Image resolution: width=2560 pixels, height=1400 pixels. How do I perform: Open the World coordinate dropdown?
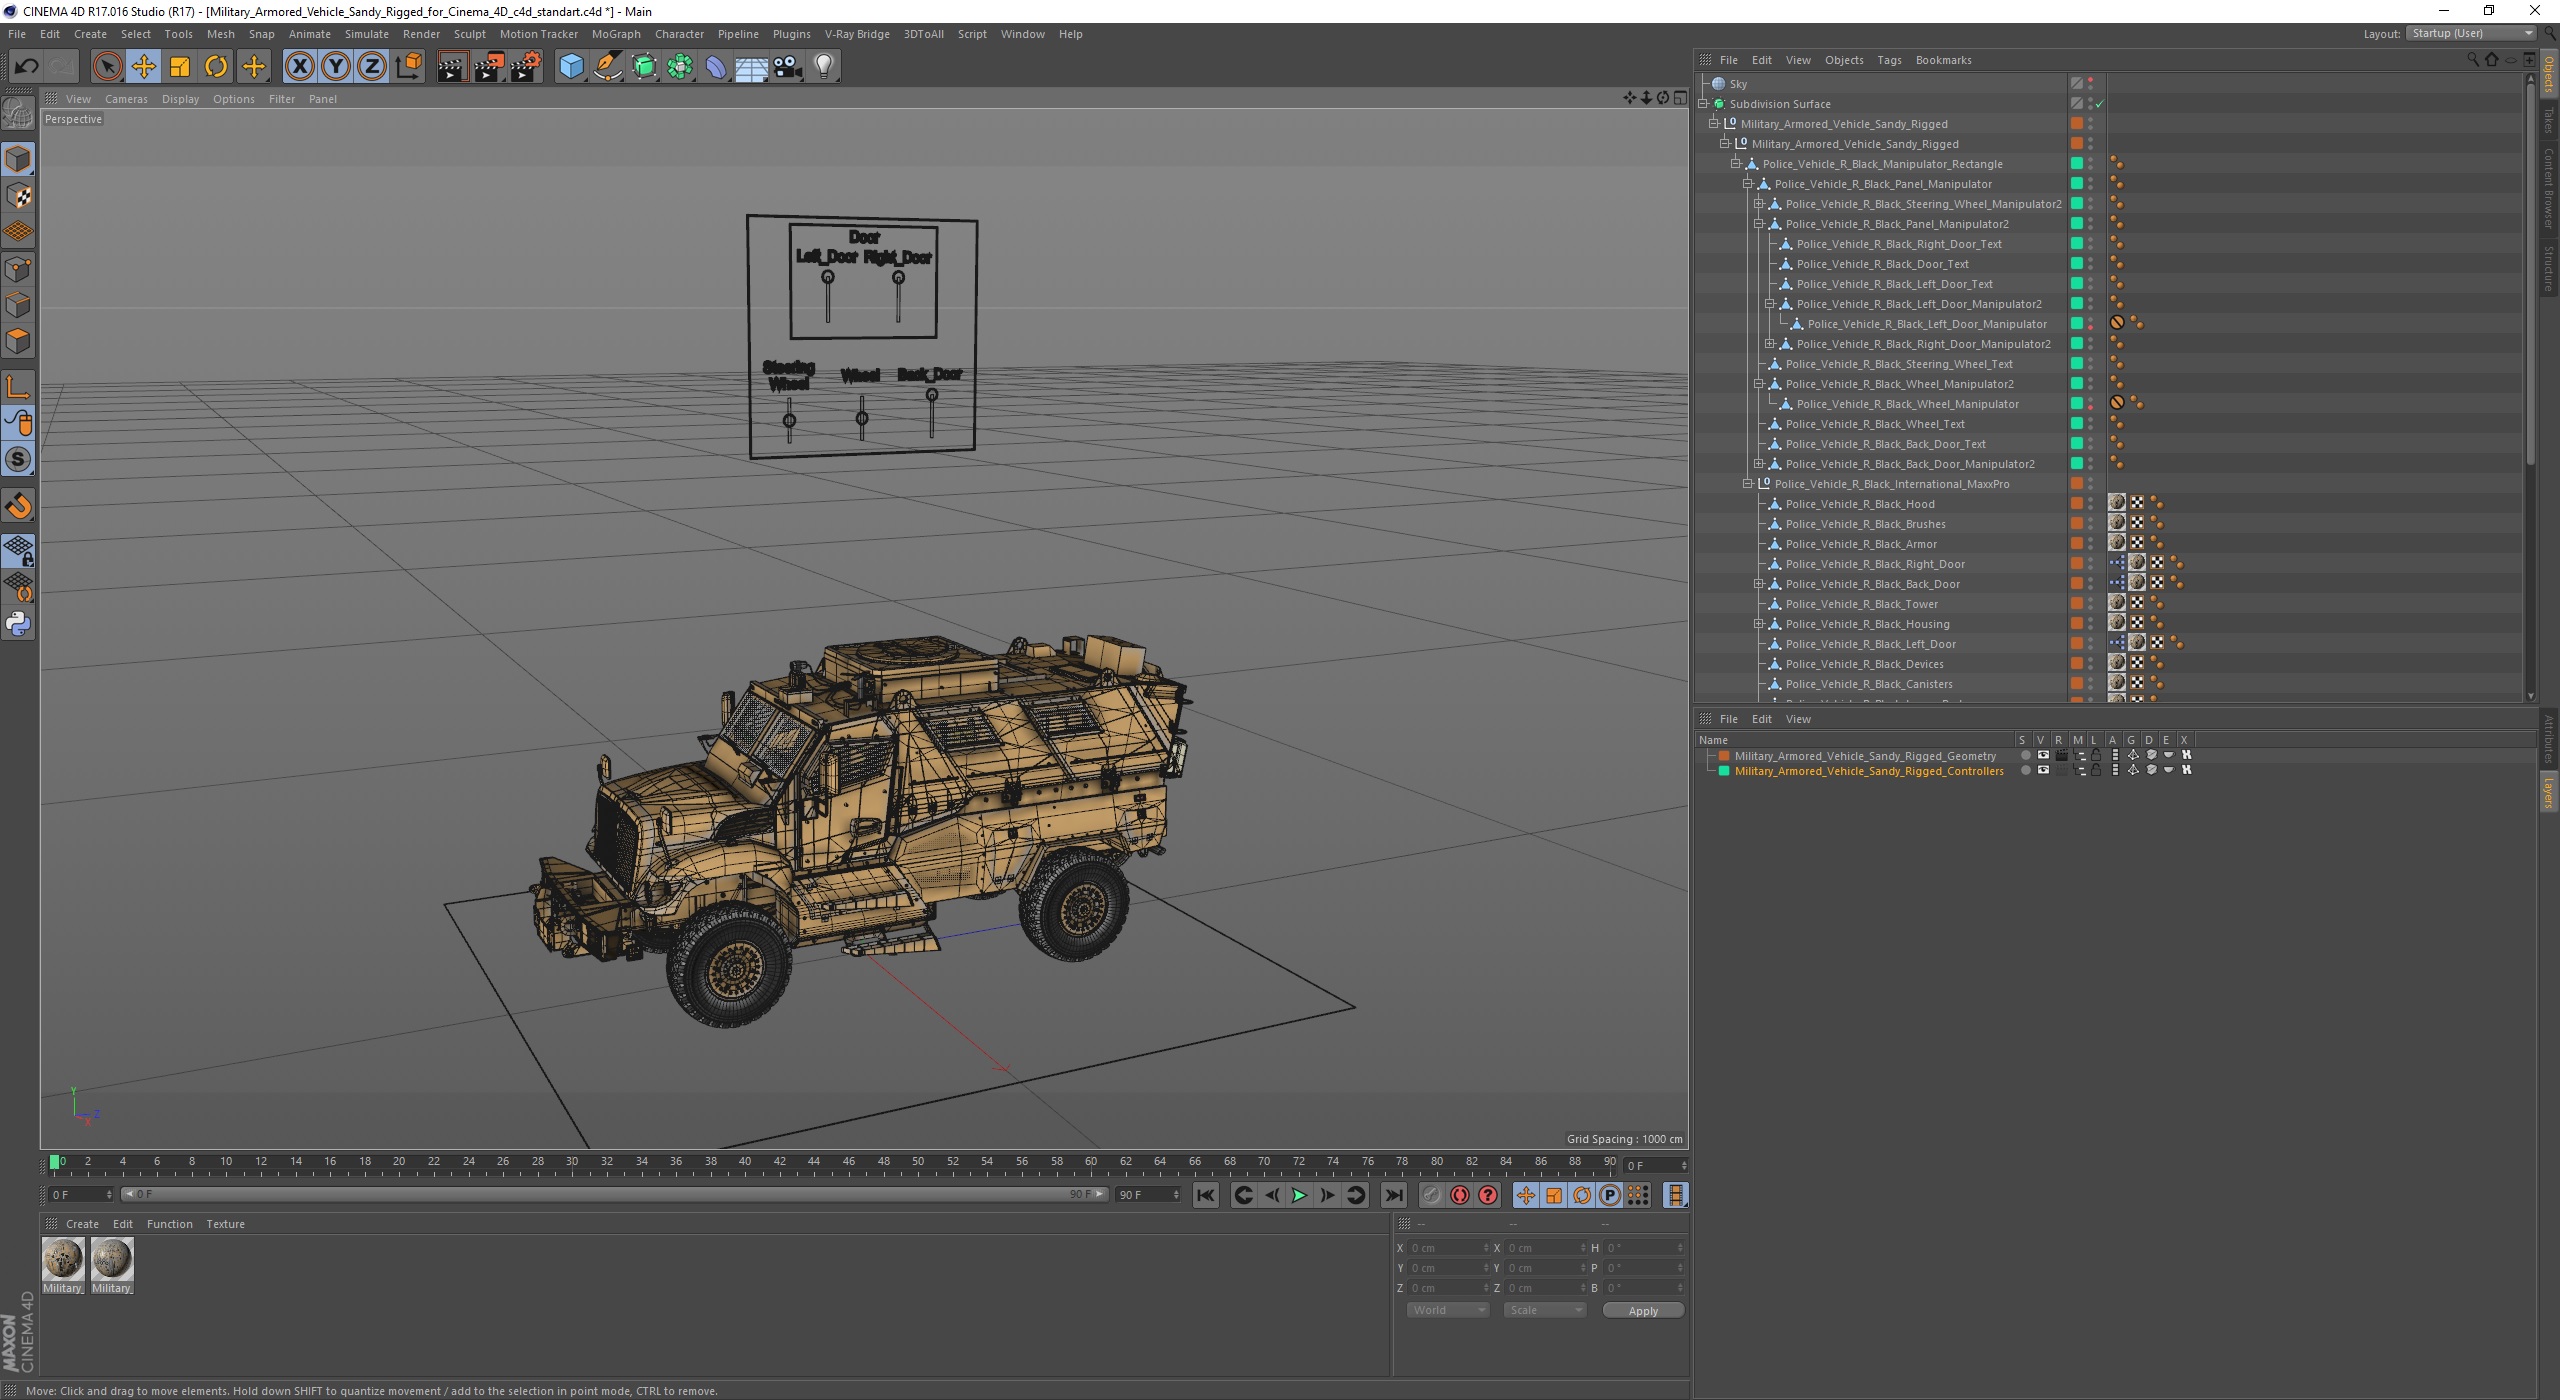point(1447,1310)
